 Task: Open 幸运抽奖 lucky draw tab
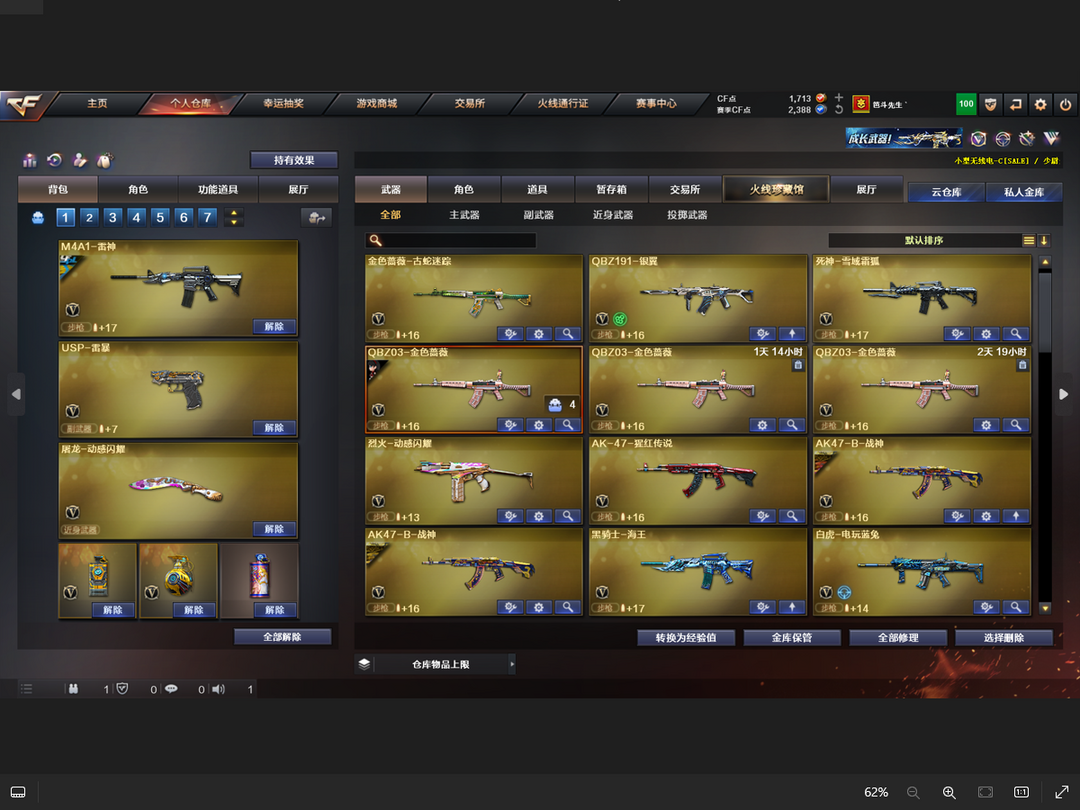coord(283,103)
